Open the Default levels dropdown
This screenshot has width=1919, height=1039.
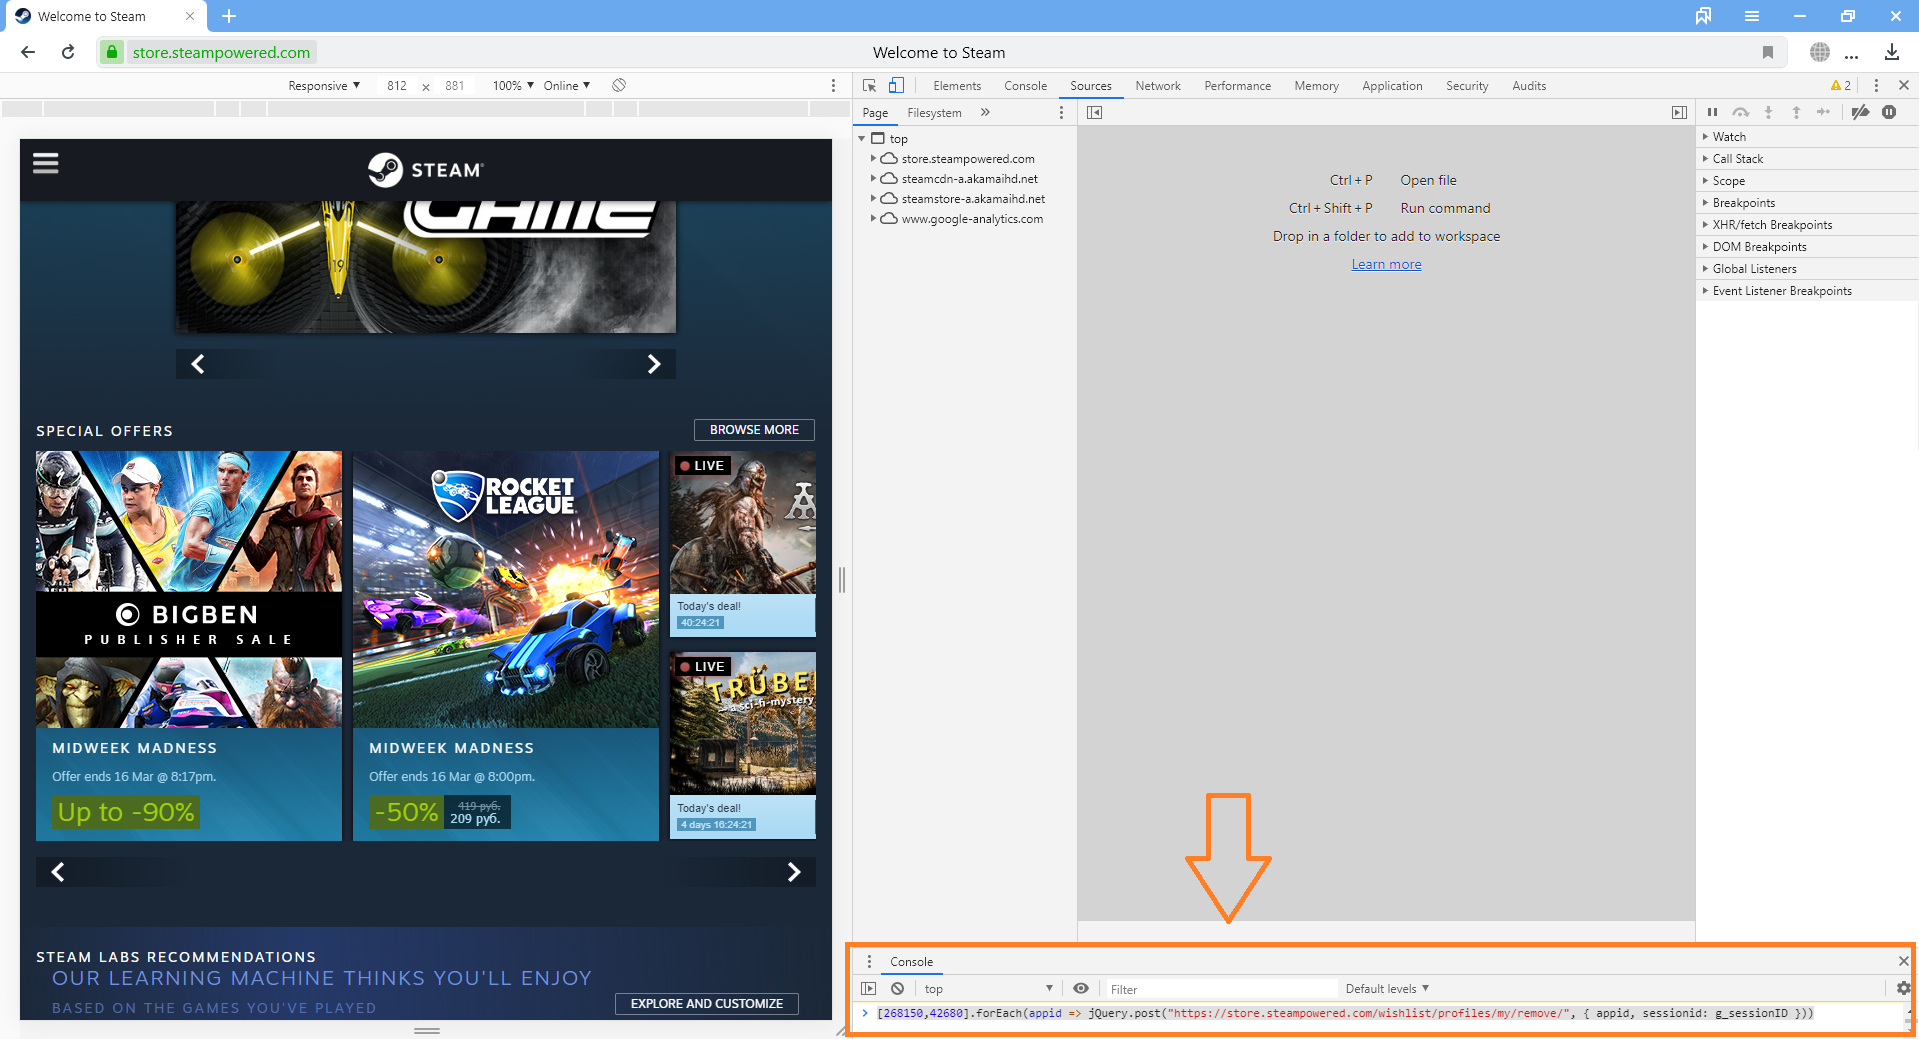(1387, 988)
